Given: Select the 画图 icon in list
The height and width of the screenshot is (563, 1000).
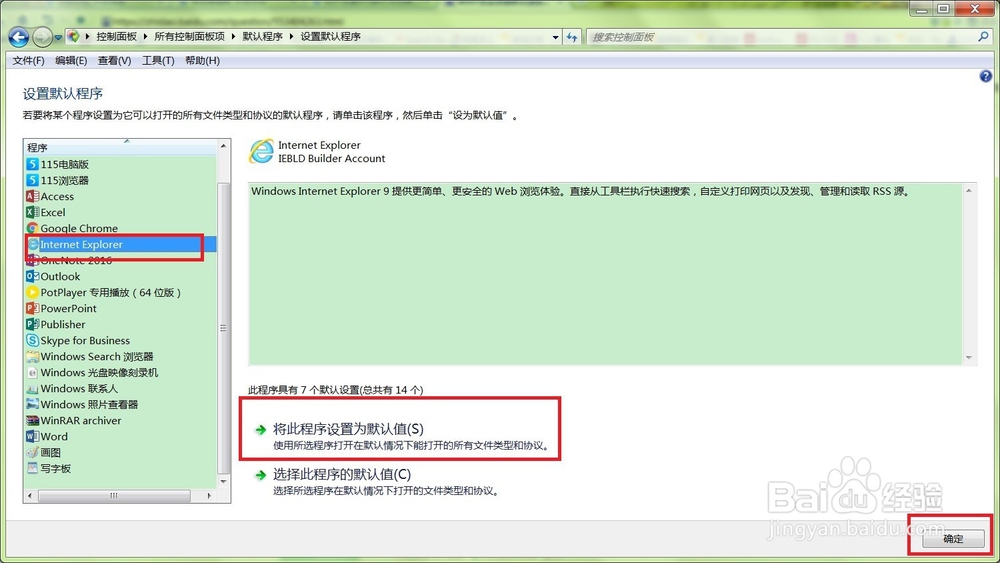Looking at the screenshot, I should coord(33,452).
